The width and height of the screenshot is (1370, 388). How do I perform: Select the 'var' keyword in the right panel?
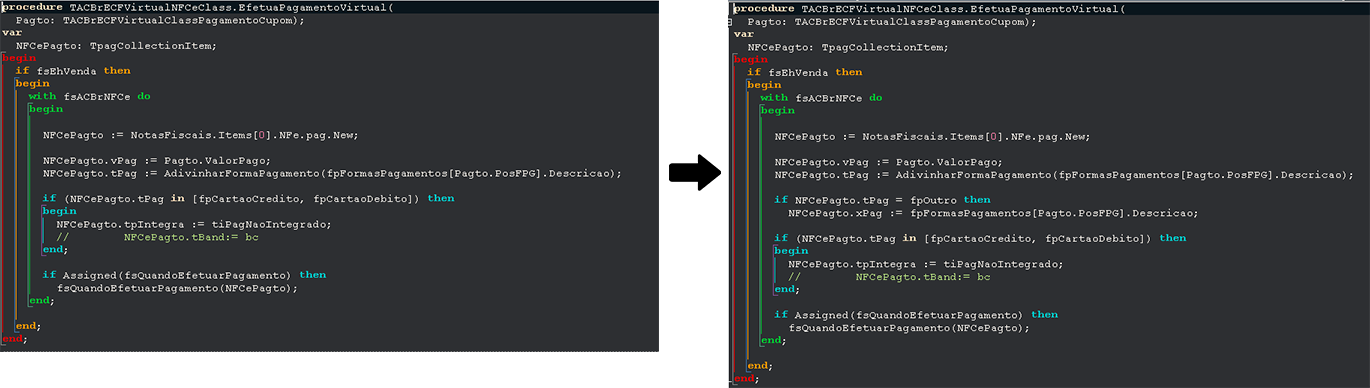point(744,34)
